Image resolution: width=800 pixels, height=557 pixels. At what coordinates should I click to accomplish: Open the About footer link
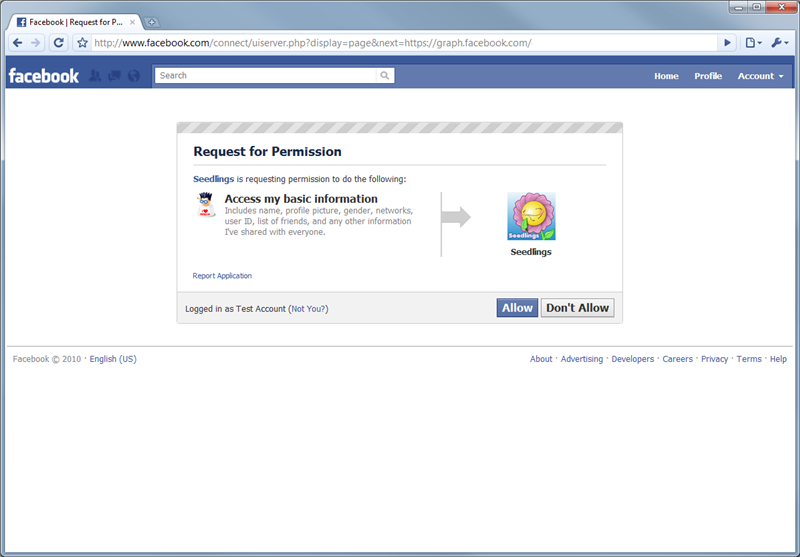[541, 359]
